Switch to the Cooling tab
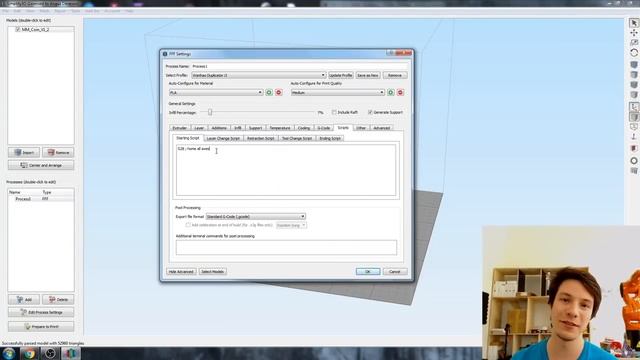Screen dimensions: 640x360 pos(304,128)
